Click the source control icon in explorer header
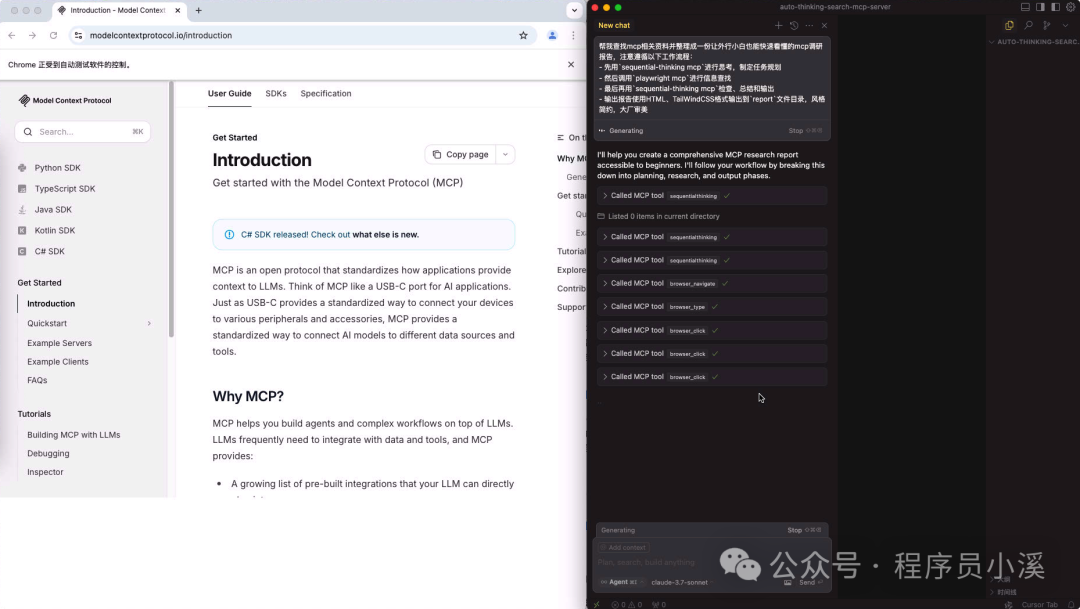This screenshot has height=609, width=1080. [x=1045, y=24]
